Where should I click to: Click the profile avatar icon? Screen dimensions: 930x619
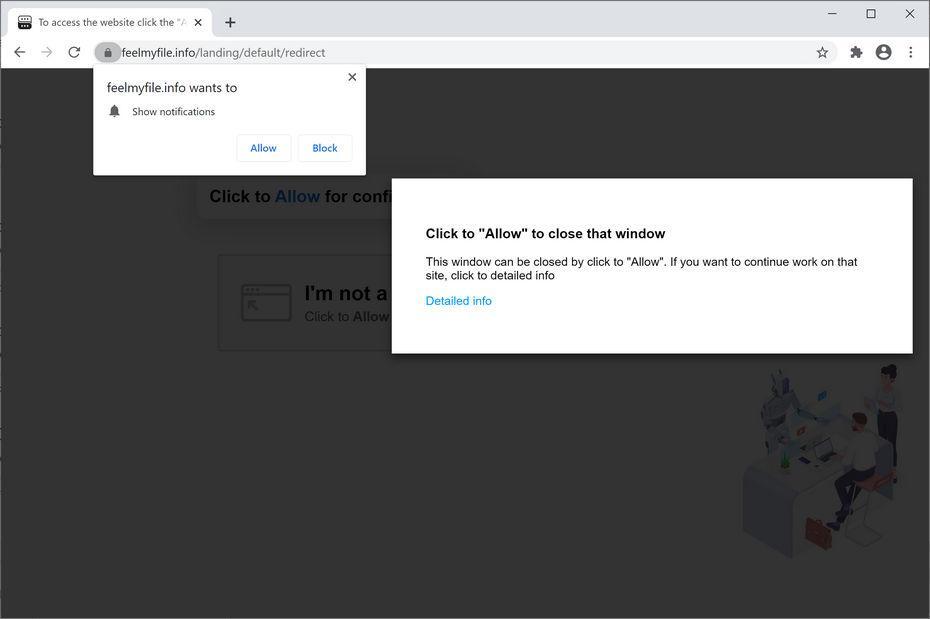(883, 51)
